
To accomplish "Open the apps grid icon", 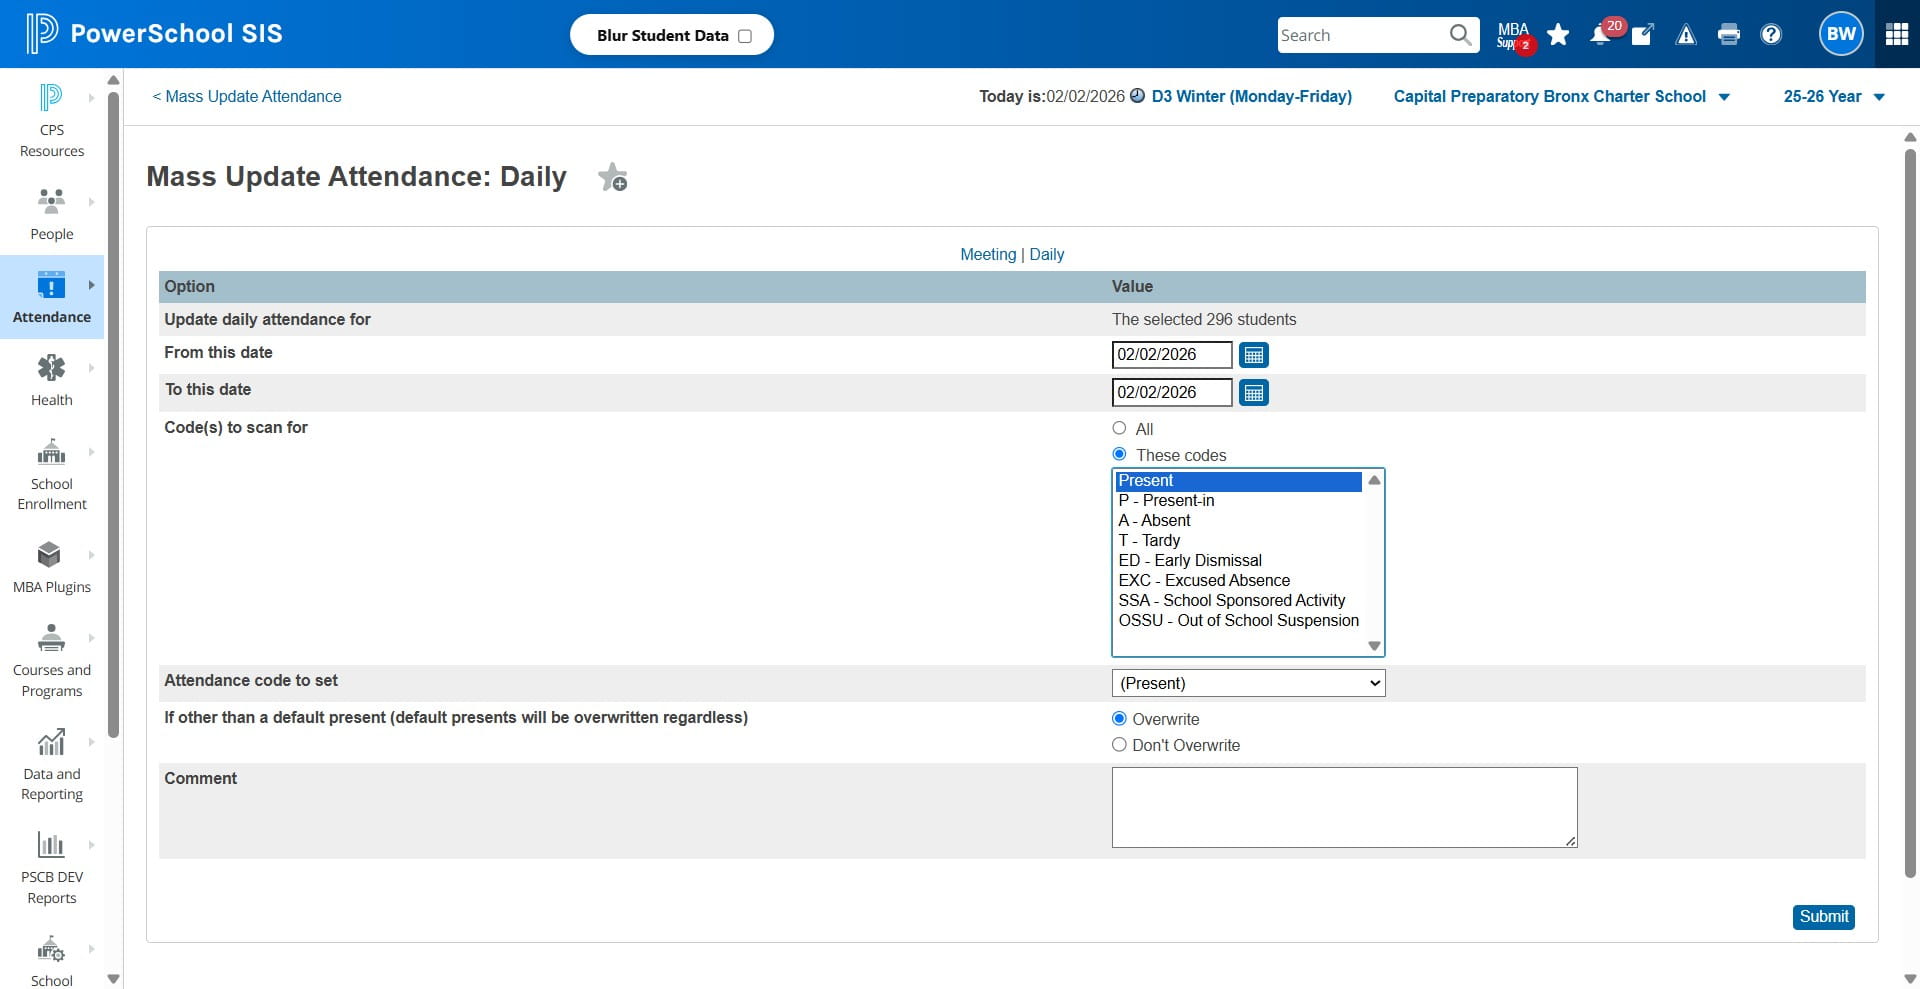I will click(x=1897, y=34).
